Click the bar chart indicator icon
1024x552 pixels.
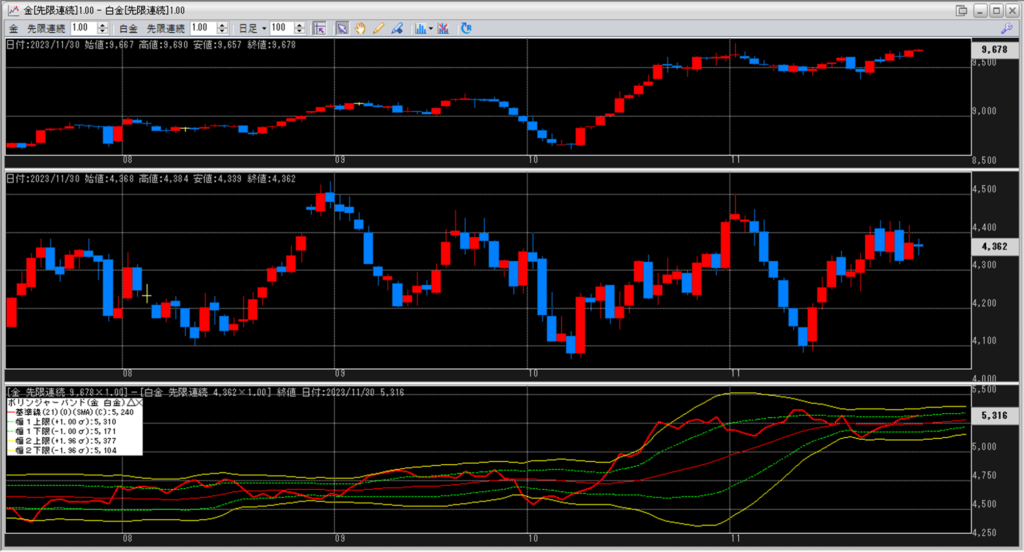click(x=419, y=28)
